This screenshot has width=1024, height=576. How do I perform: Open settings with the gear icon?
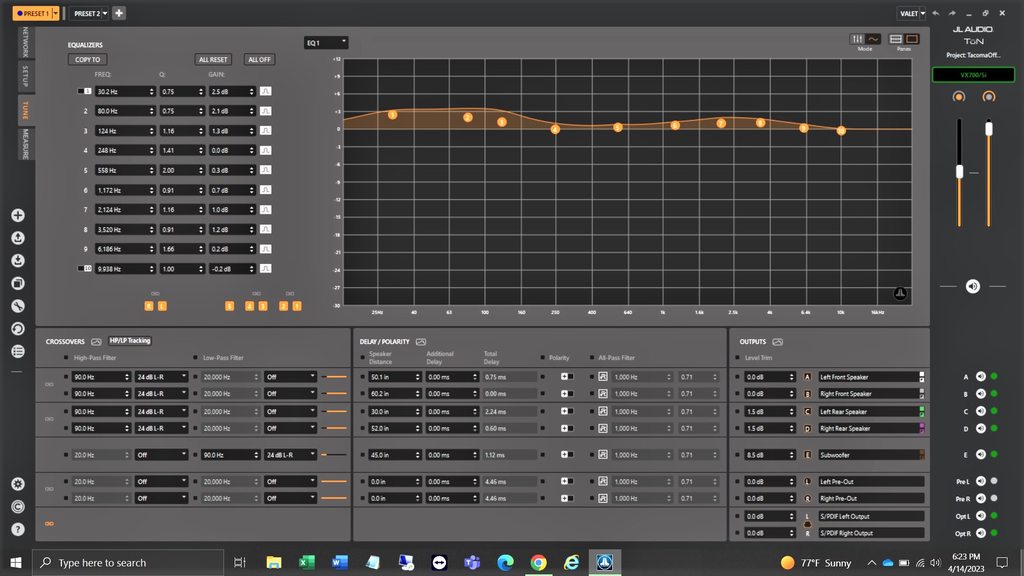[18, 484]
